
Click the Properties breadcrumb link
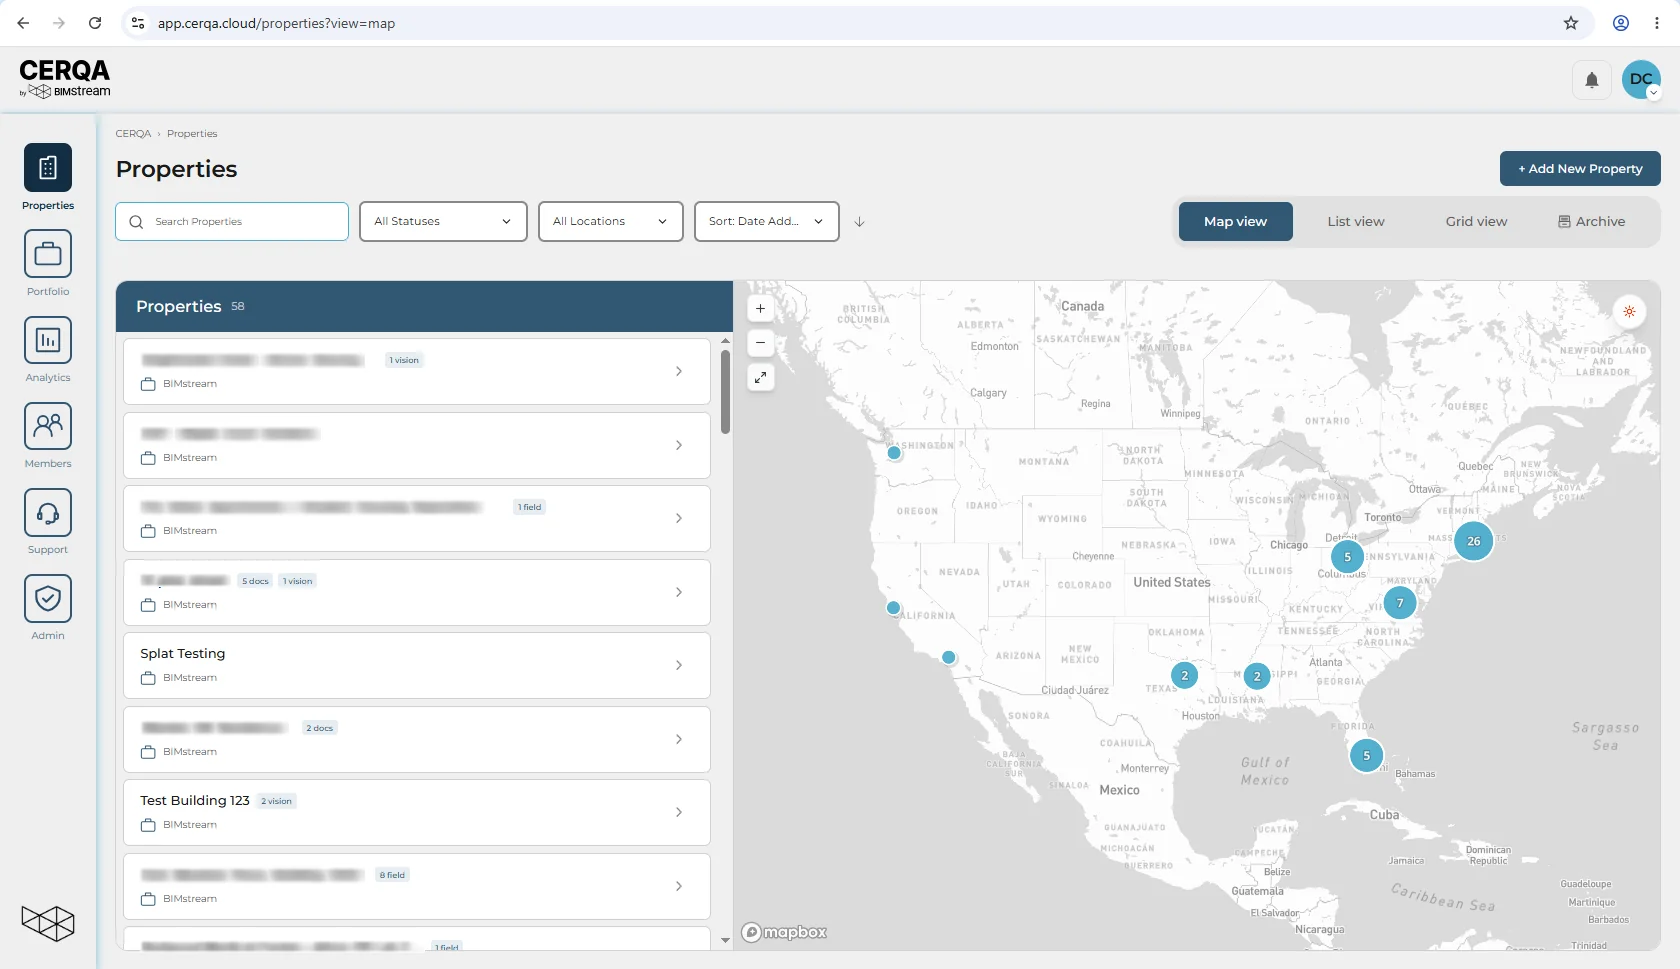pos(192,134)
